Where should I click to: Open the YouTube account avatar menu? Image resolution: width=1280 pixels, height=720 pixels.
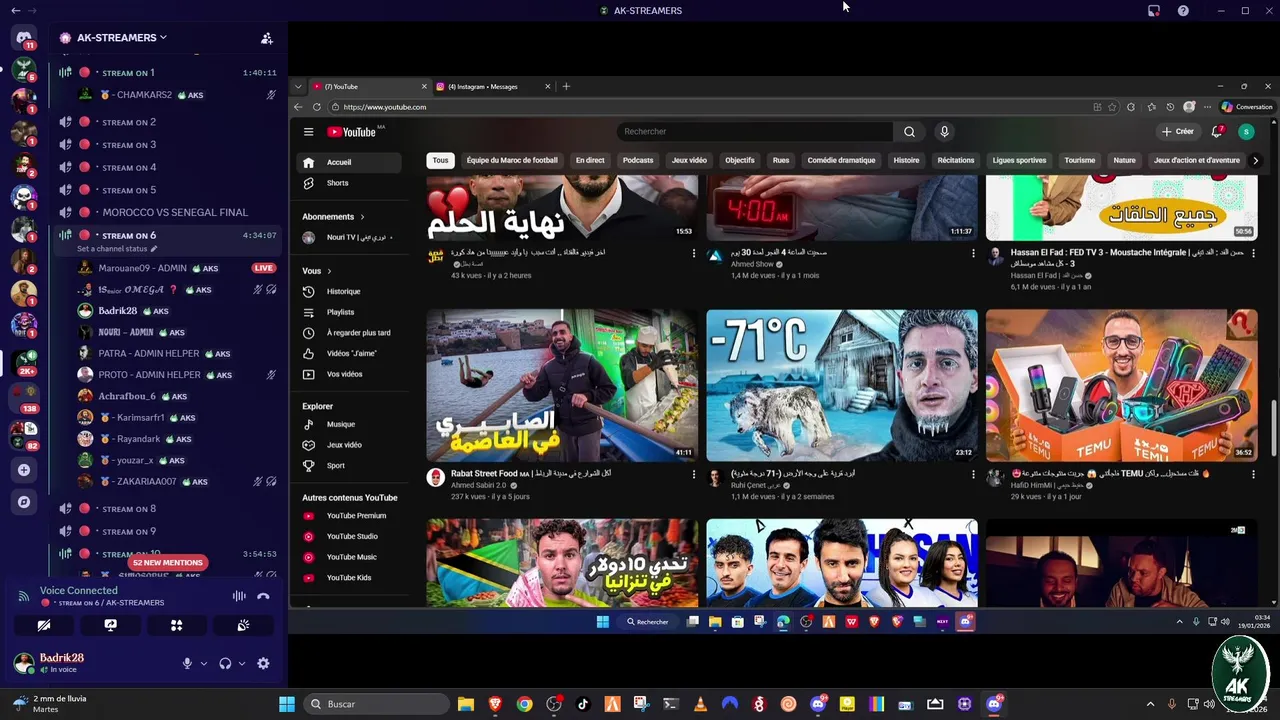(x=1246, y=132)
